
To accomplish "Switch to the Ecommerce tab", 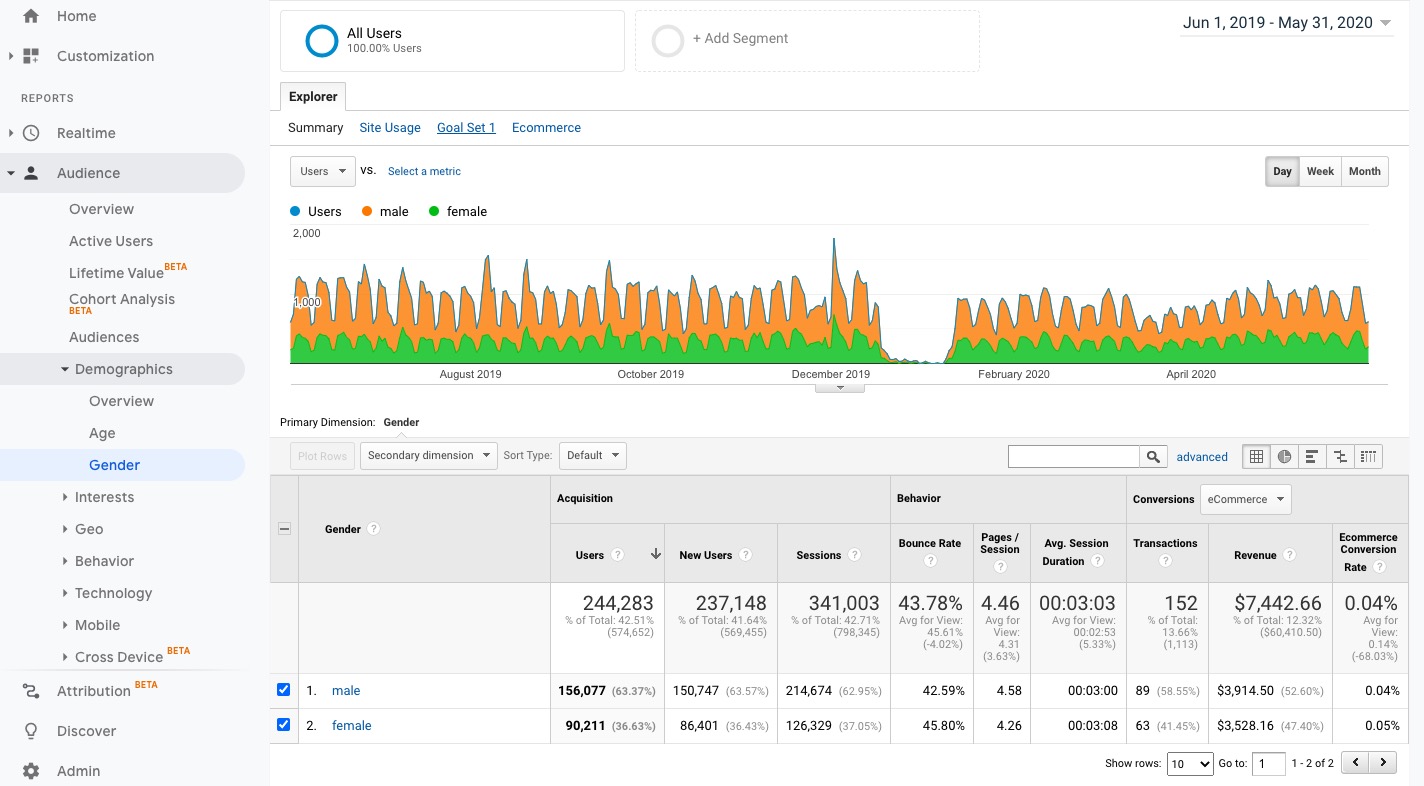I will click(546, 127).
